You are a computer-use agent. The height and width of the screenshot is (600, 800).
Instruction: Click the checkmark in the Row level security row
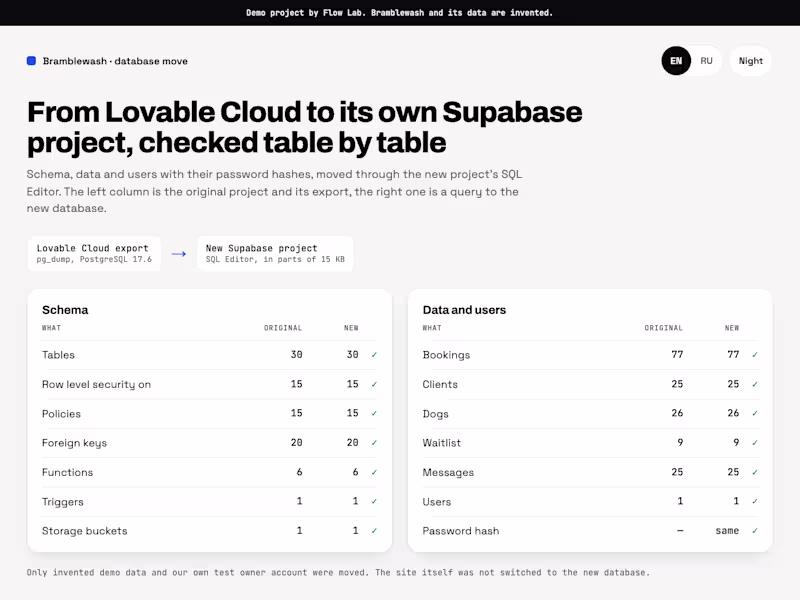[374, 384]
